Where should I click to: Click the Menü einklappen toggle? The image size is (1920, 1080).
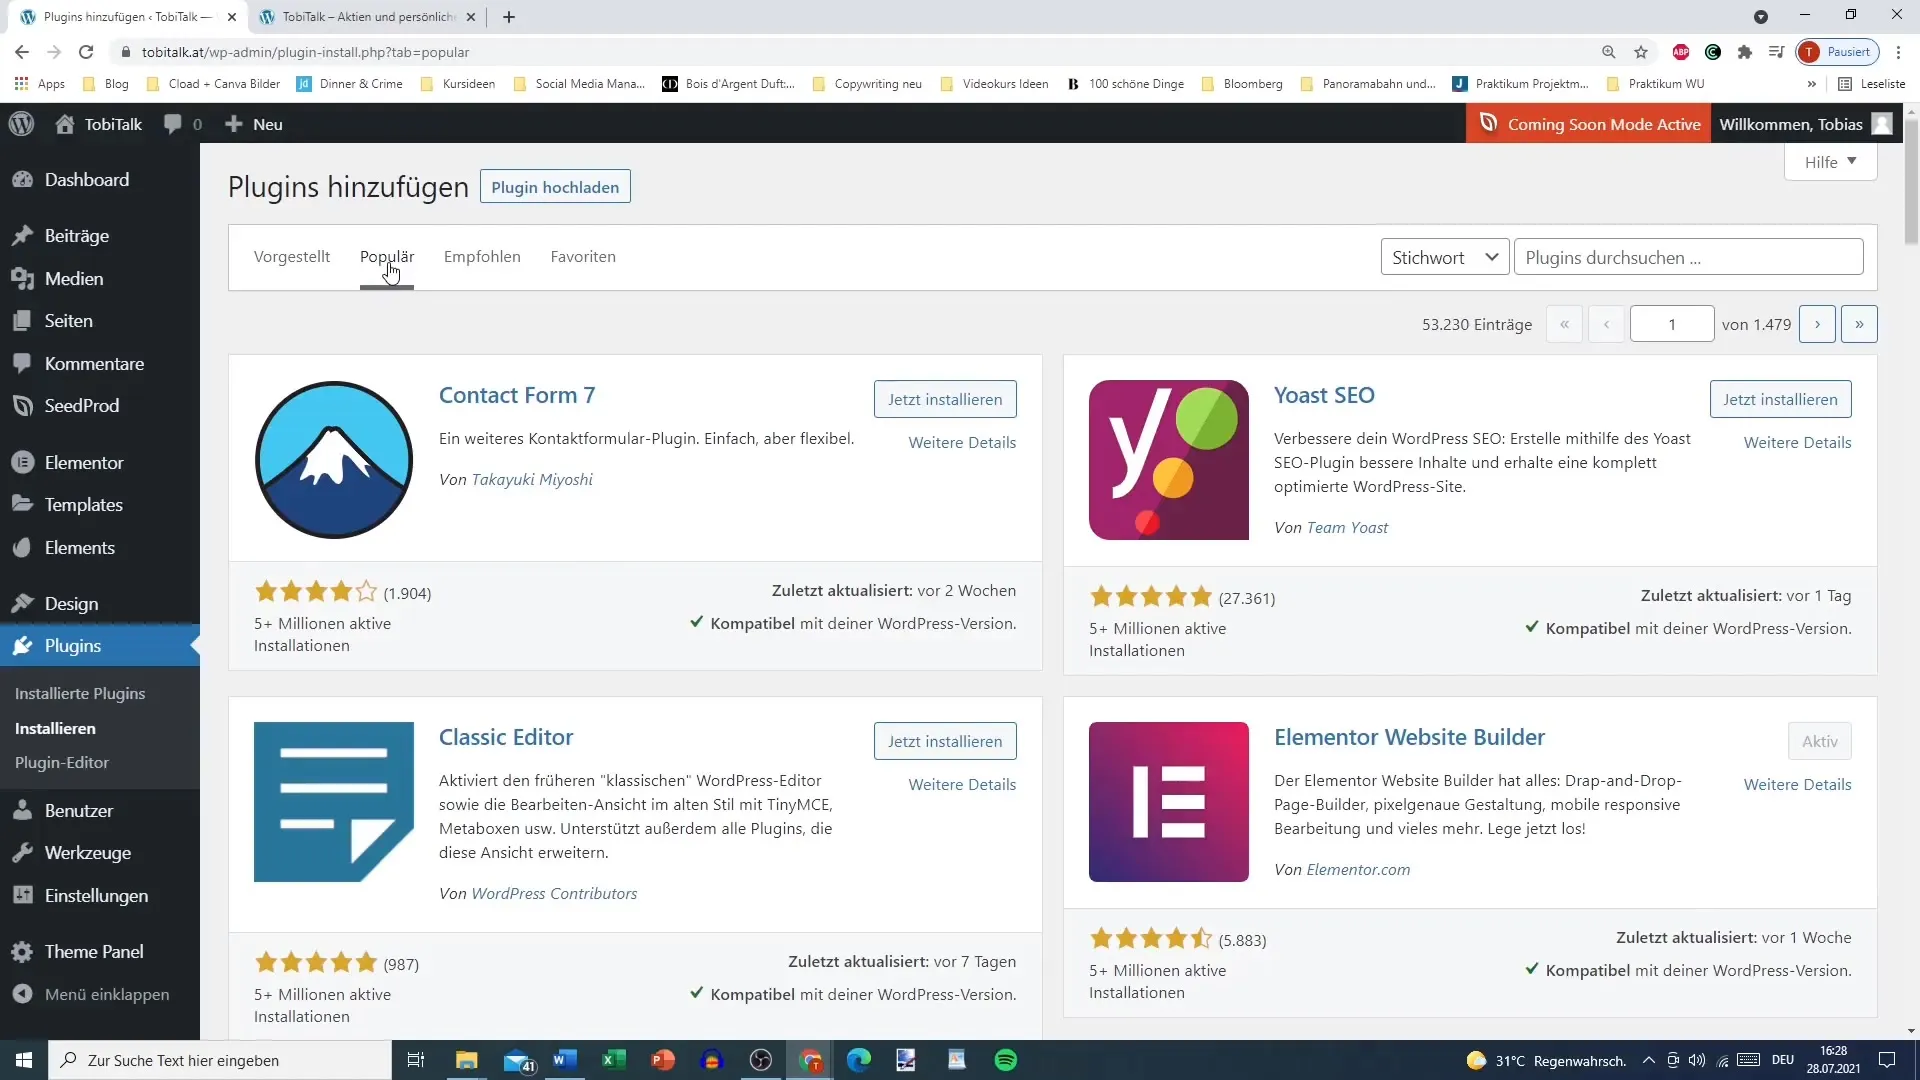[107, 993]
